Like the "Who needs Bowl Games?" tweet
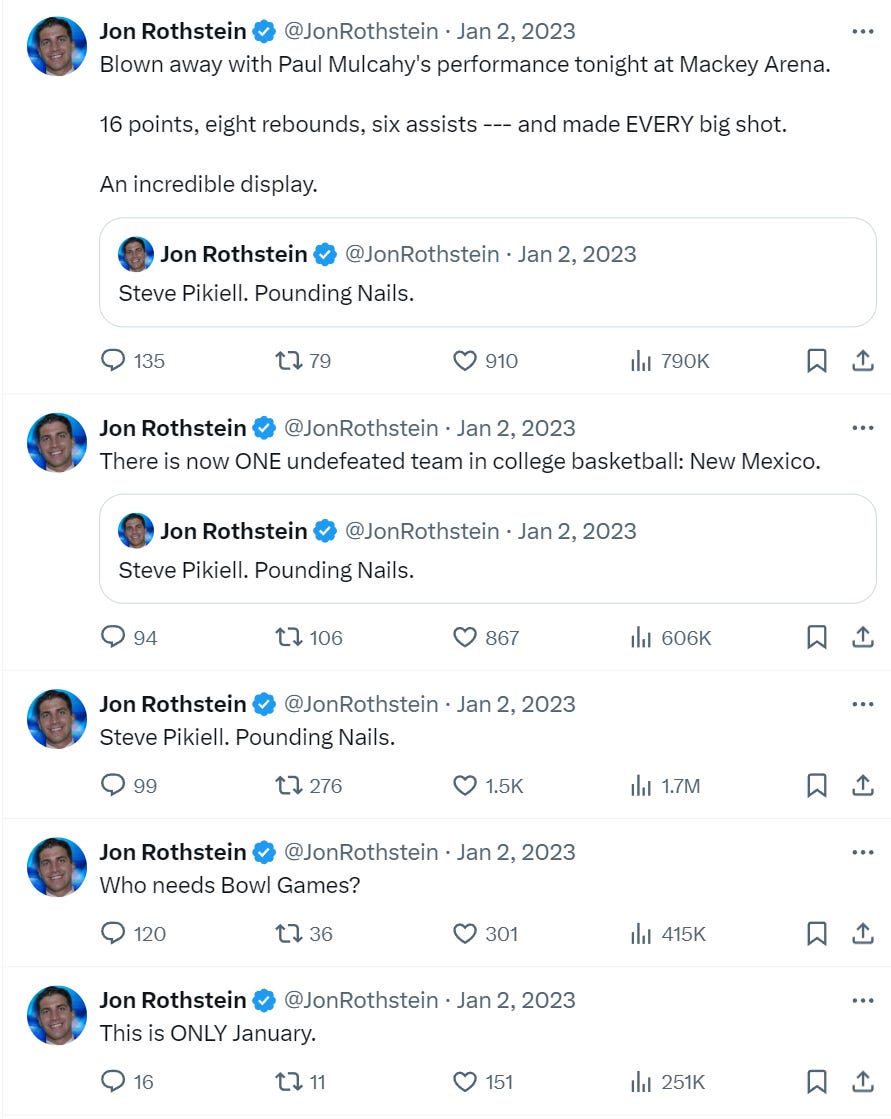The image size is (891, 1119). (464, 934)
